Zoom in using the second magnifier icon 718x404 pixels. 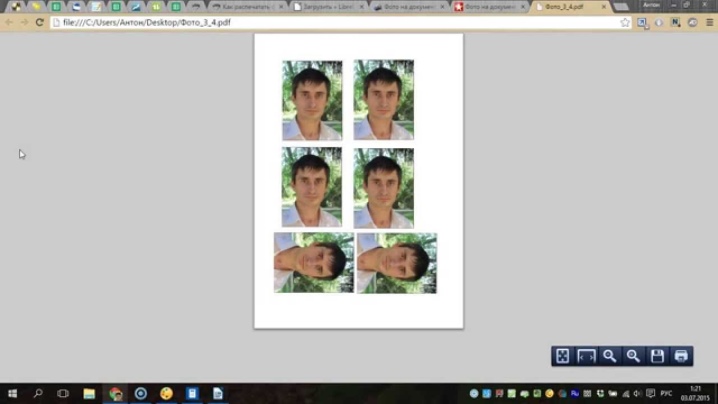(633, 356)
